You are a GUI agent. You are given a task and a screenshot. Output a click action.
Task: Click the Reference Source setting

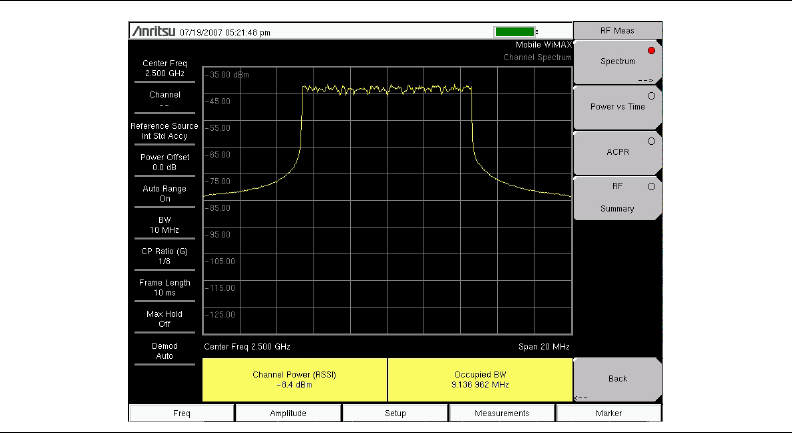pos(164,130)
